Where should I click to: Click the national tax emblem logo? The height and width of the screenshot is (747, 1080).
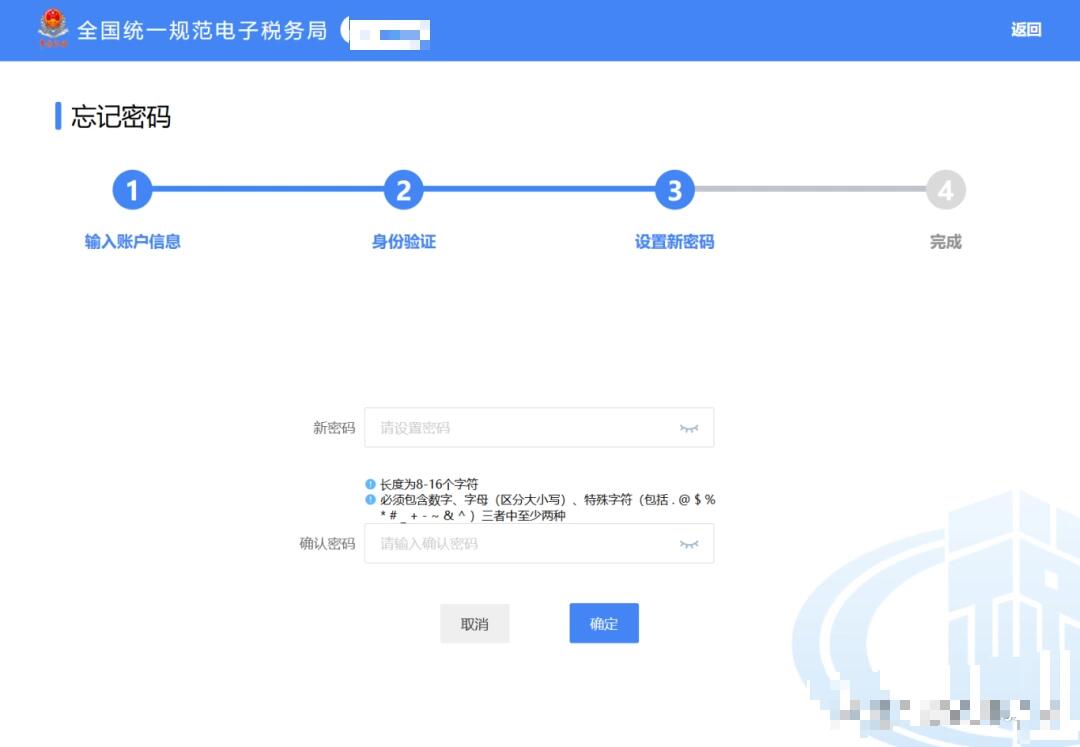[x=53, y=29]
